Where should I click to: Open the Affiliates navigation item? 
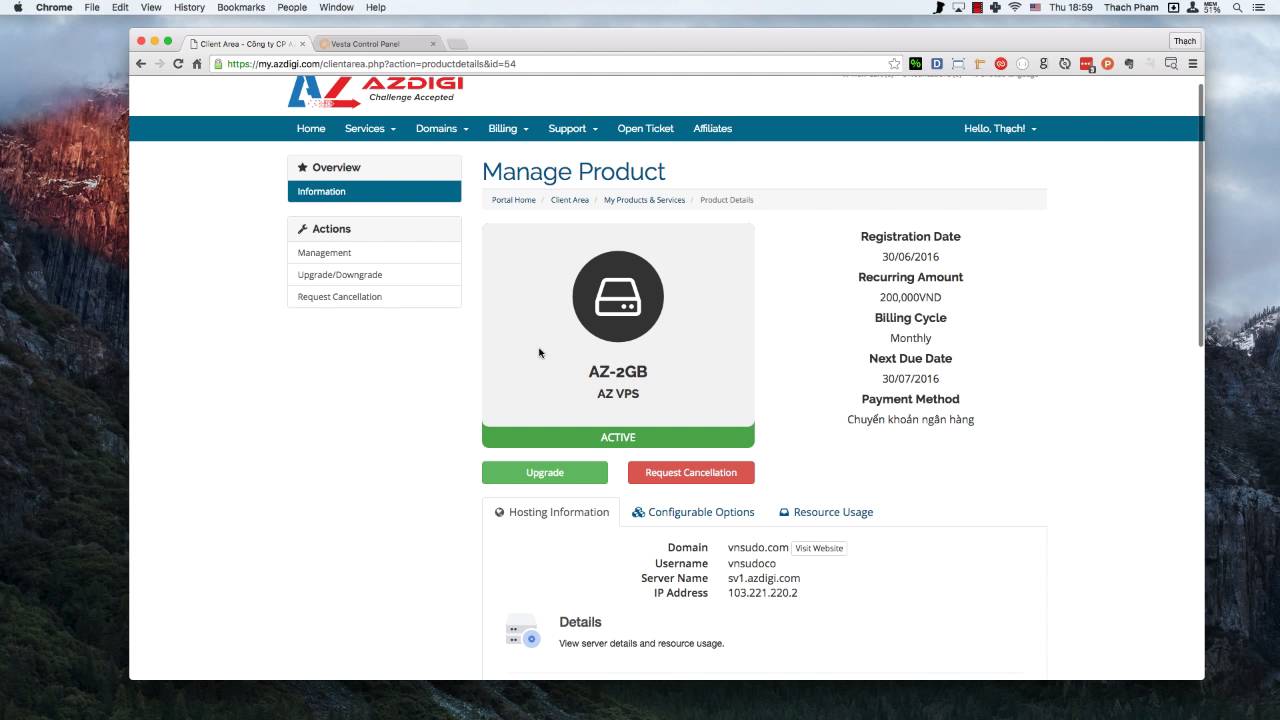713,128
